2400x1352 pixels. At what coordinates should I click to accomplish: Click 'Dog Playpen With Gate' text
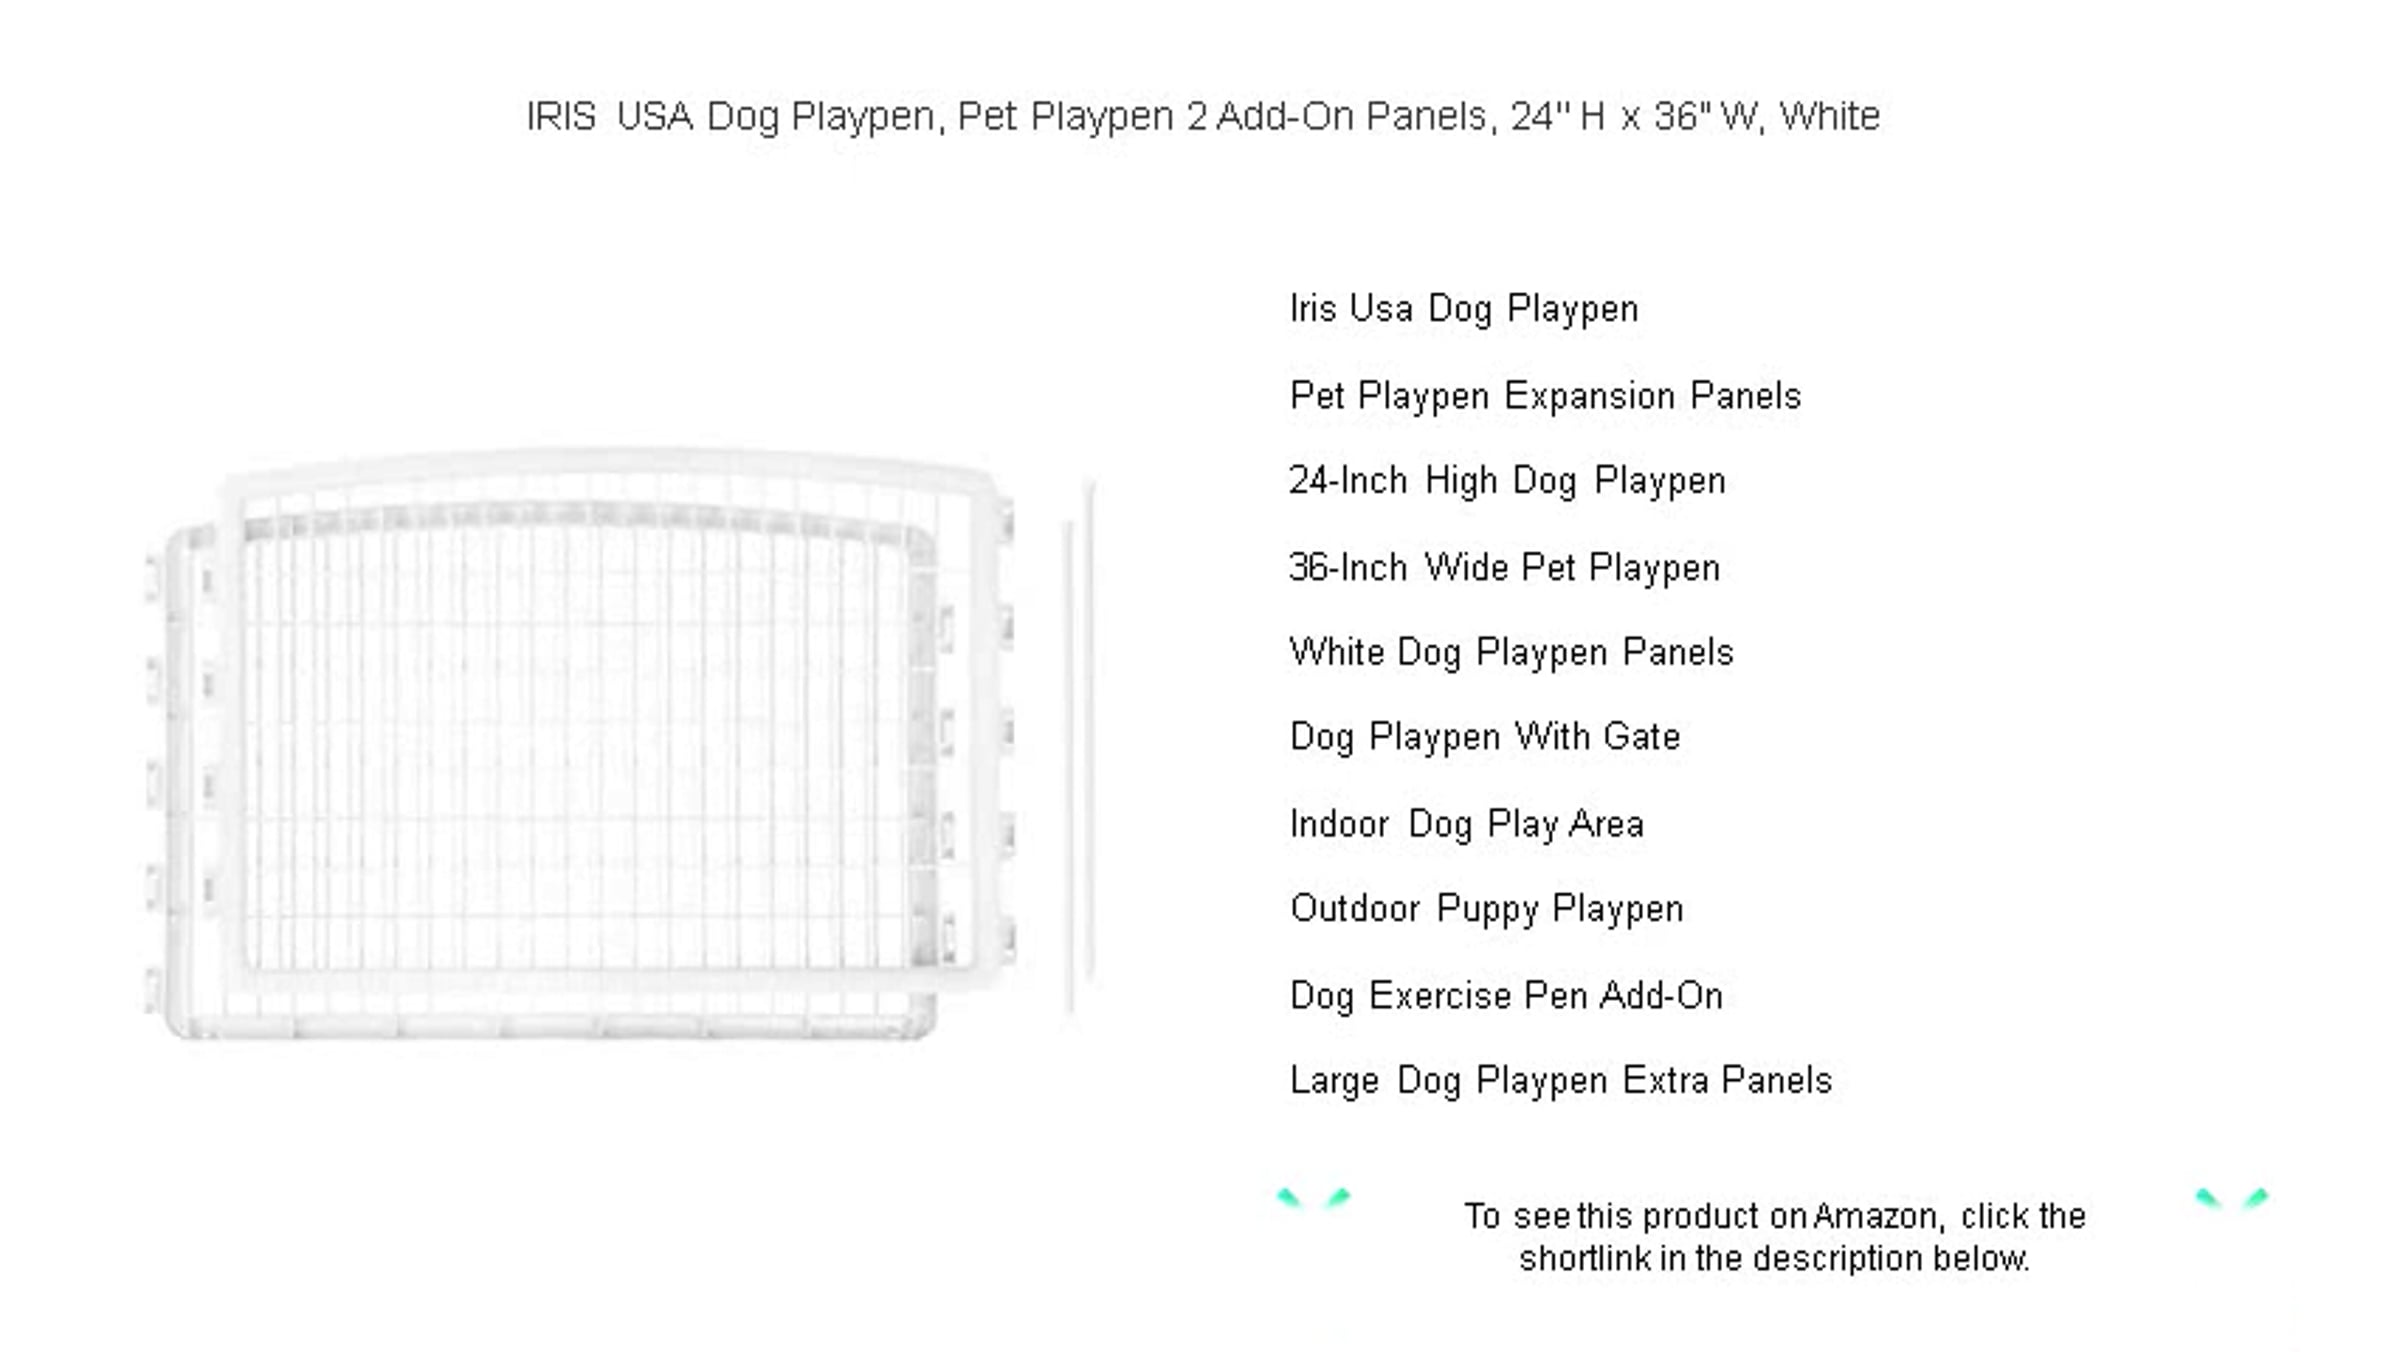1485,737
